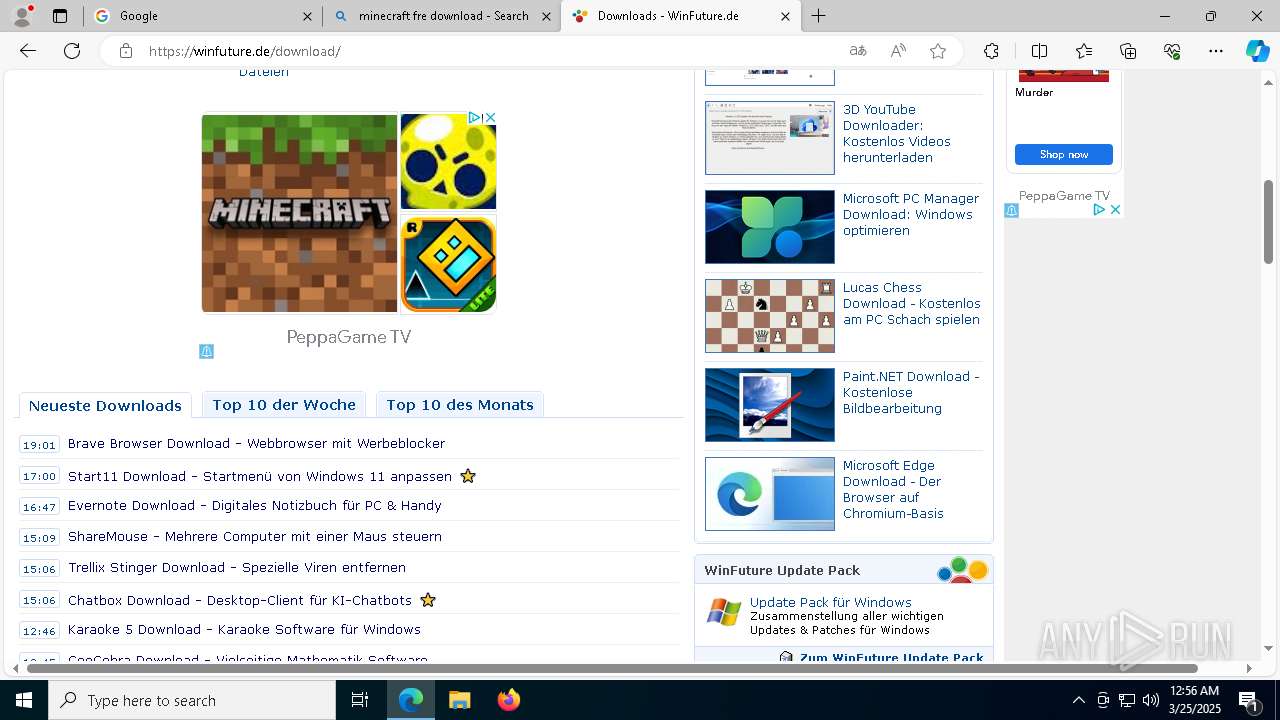Click the translate page icon
This screenshot has width=1280, height=720.
[858, 51]
